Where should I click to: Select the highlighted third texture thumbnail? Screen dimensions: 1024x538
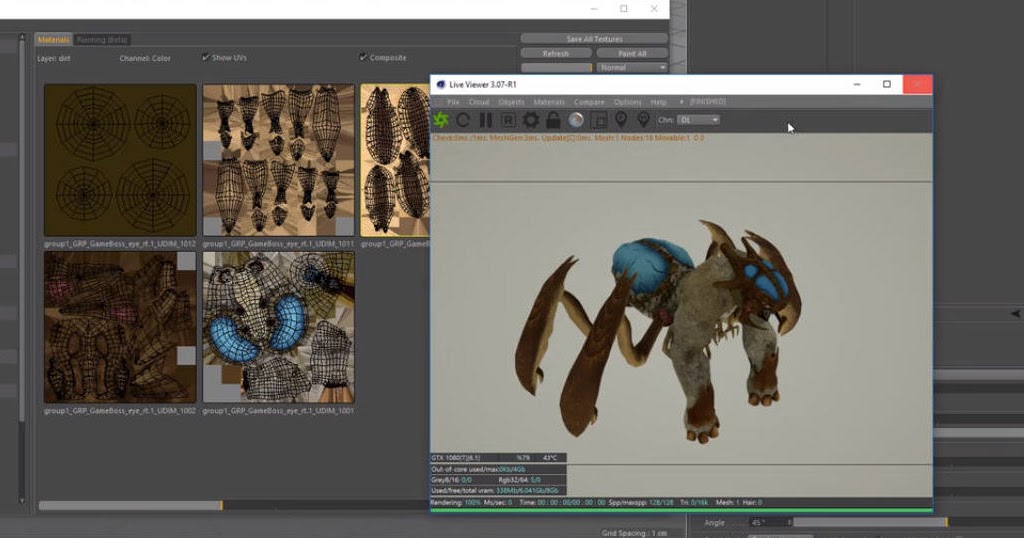pyautogui.click(x=396, y=160)
